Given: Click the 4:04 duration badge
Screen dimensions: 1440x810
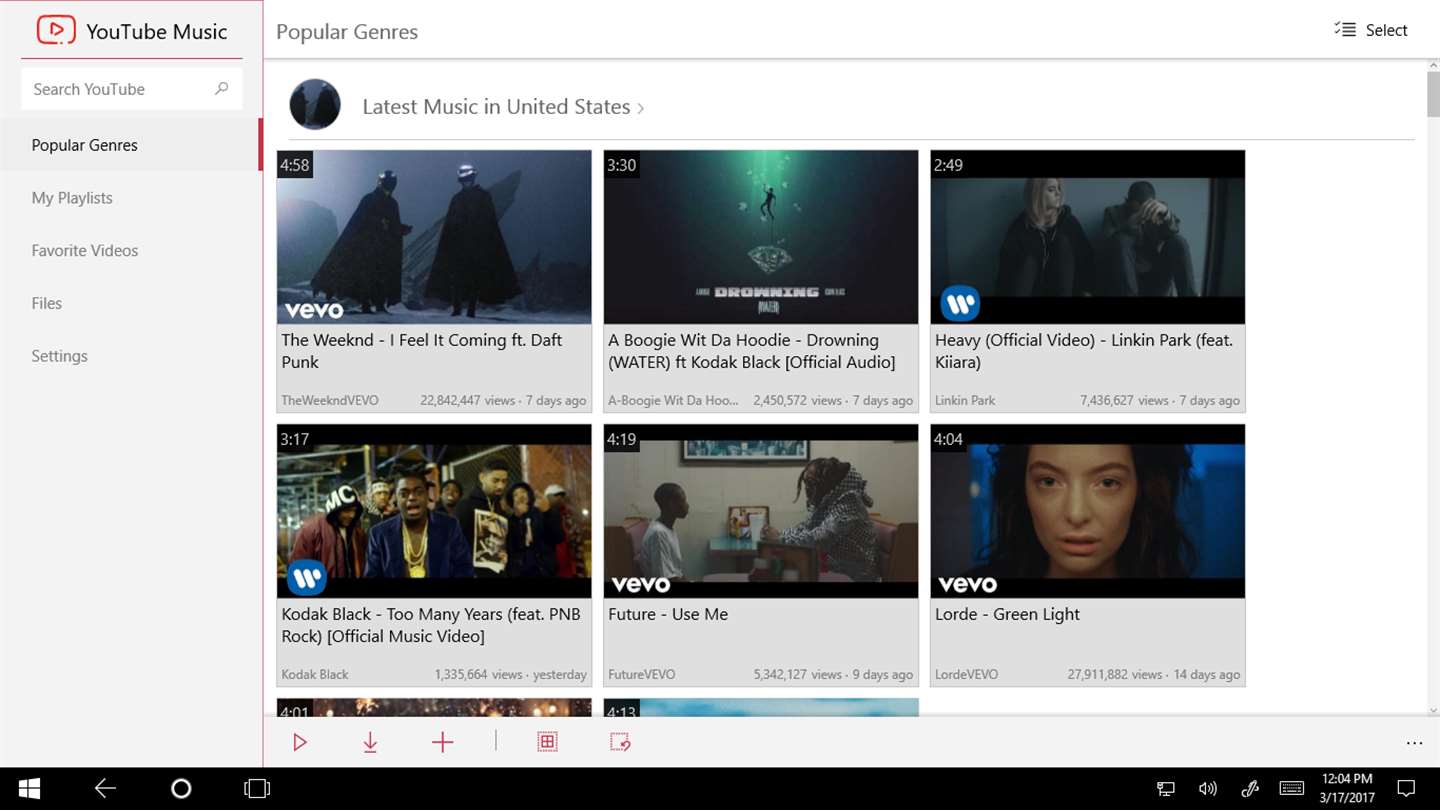Looking at the screenshot, I should tap(949, 439).
